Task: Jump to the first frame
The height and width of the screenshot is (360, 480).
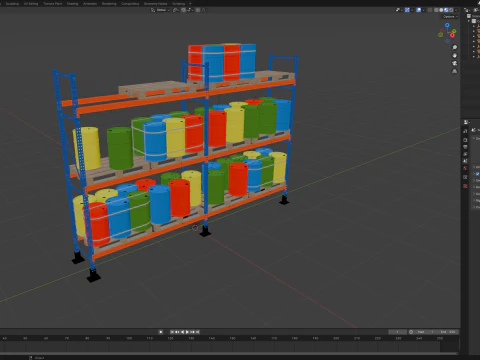Action: click(172, 332)
